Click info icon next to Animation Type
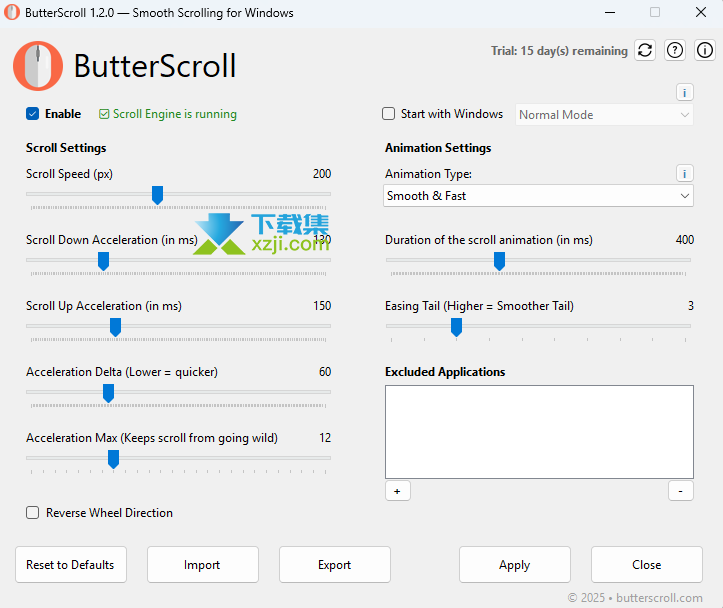Image resolution: width=723 pixels, height=608 pixels. point(685,174)
